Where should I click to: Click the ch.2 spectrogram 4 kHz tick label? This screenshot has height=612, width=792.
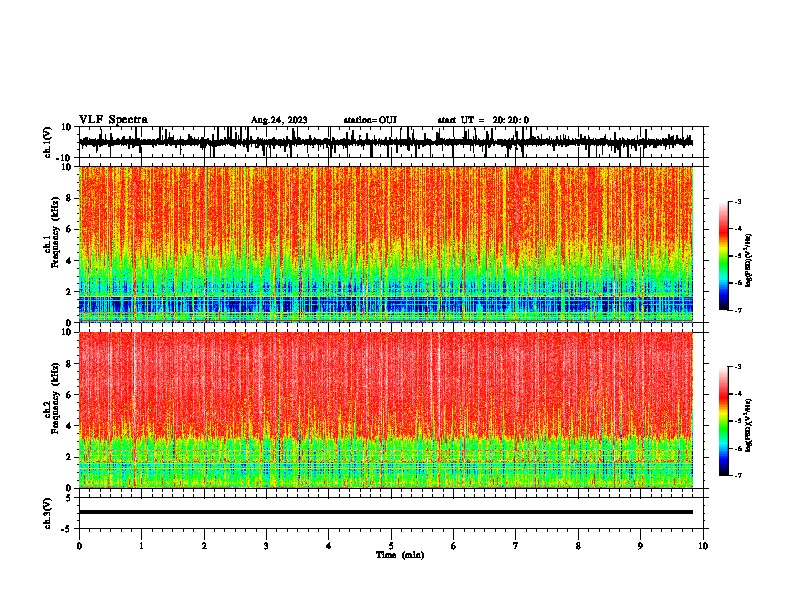tap(69, 426)
